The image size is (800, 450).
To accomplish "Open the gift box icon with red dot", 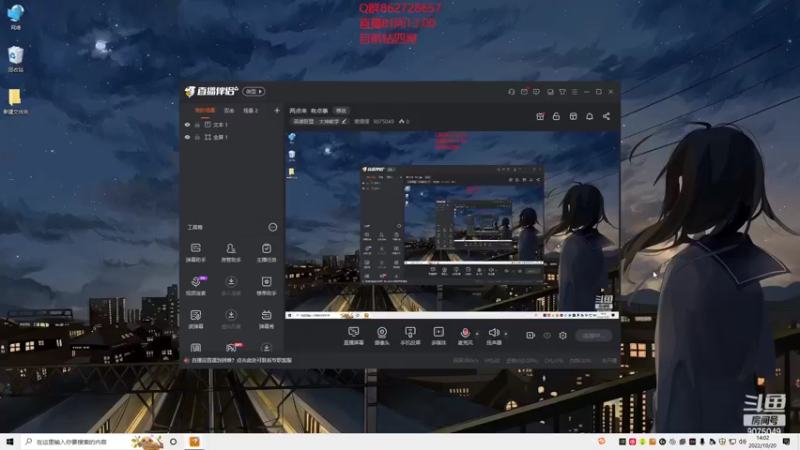I will coord(540,116).
